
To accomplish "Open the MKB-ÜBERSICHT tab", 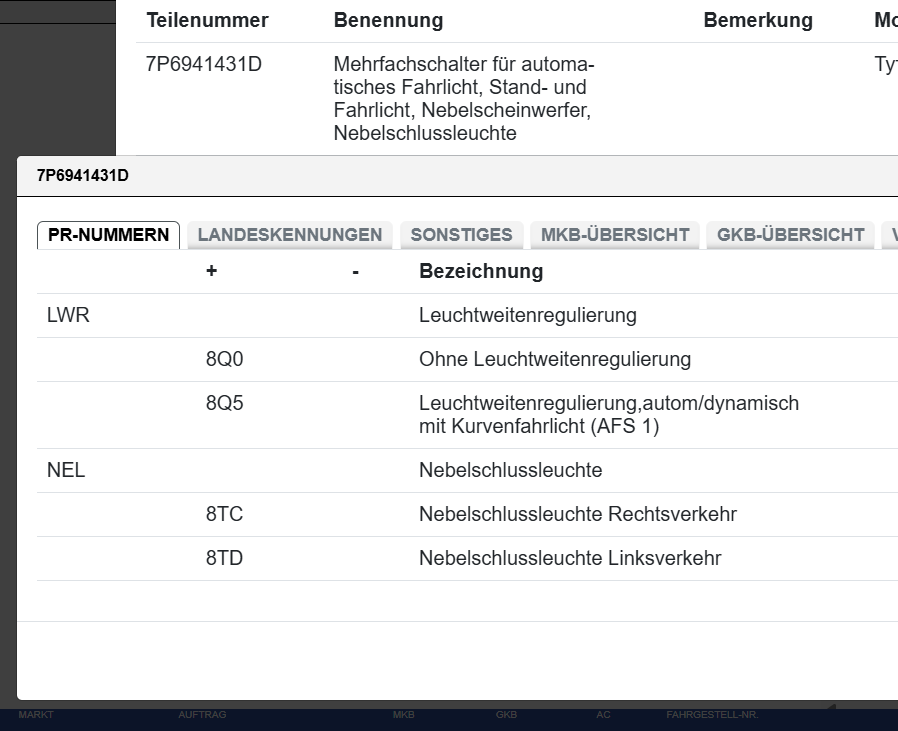I will coord(615,235).
